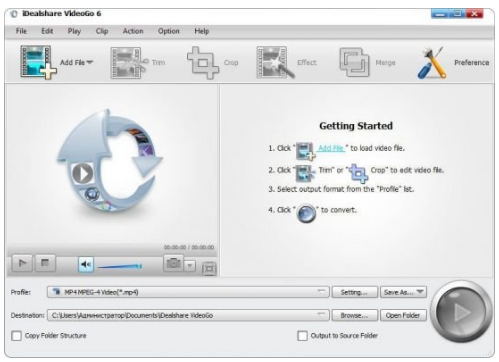Click the Setting... button
Screen dimensions: 499x362
tap(355, 292)
